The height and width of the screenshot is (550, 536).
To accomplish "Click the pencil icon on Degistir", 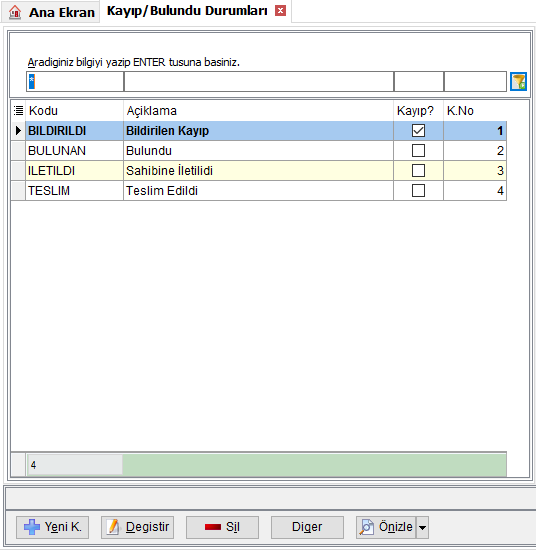I will (113, 527).
